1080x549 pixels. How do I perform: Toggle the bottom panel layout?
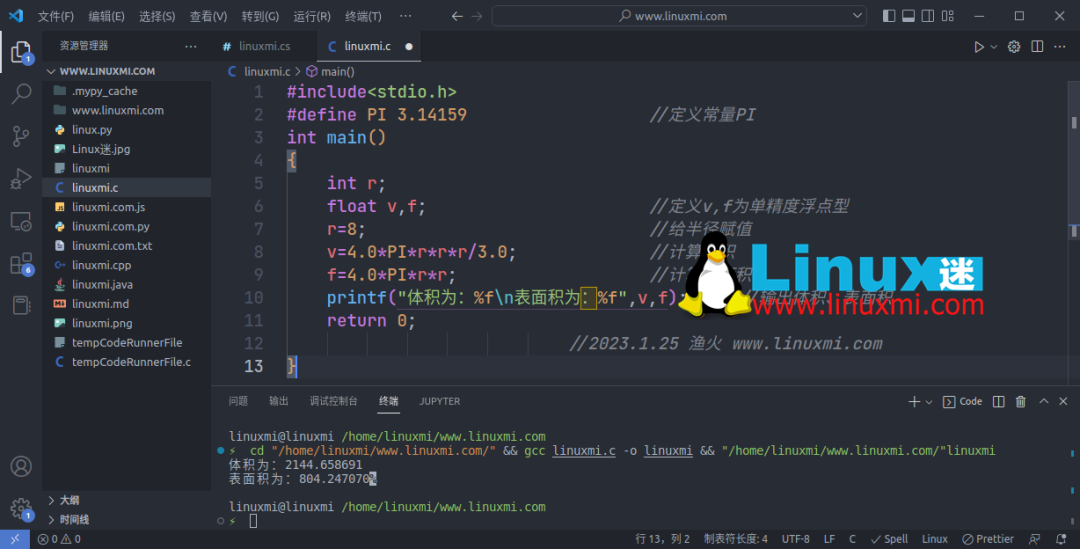tap(908, 16)
